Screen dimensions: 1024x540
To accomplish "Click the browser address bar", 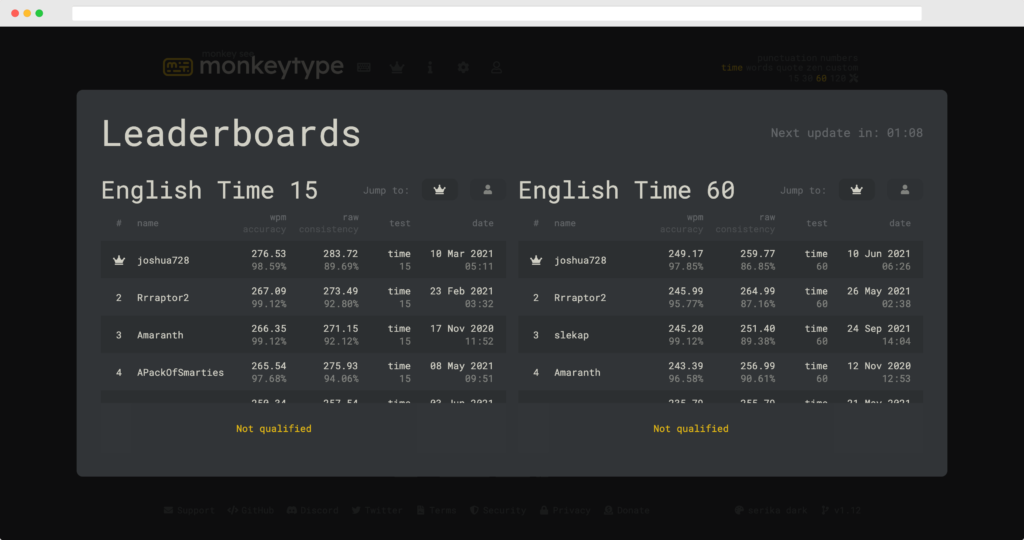I will pyautogui.click(x=496, y=13).
